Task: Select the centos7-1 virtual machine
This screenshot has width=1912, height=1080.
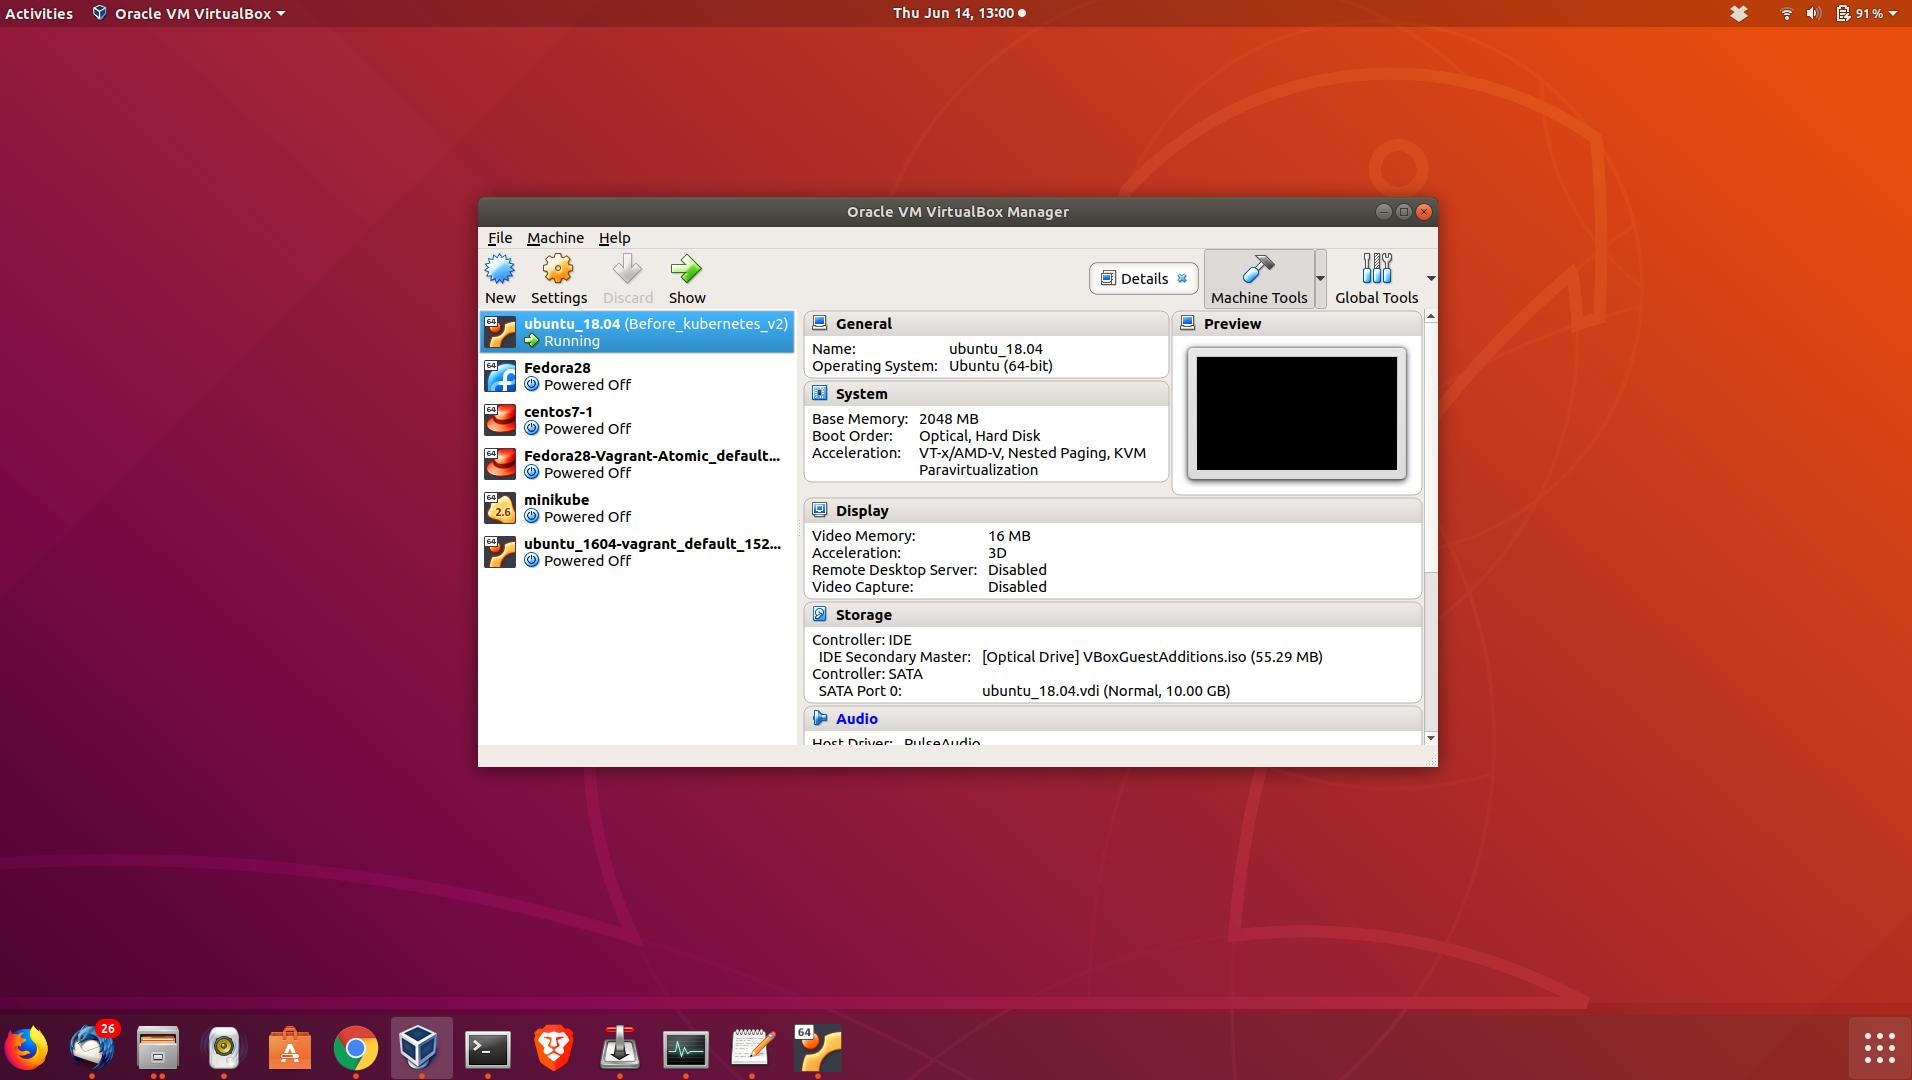Action: point(636,420)
